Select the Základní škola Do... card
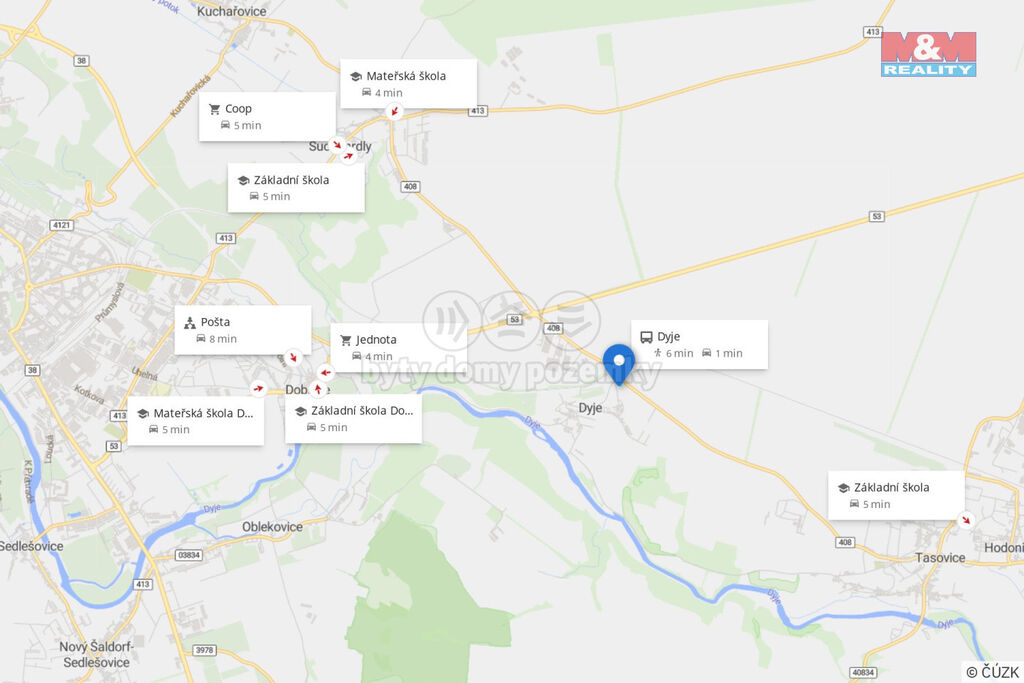The image size is (1024, 683). tap(353, 419)
